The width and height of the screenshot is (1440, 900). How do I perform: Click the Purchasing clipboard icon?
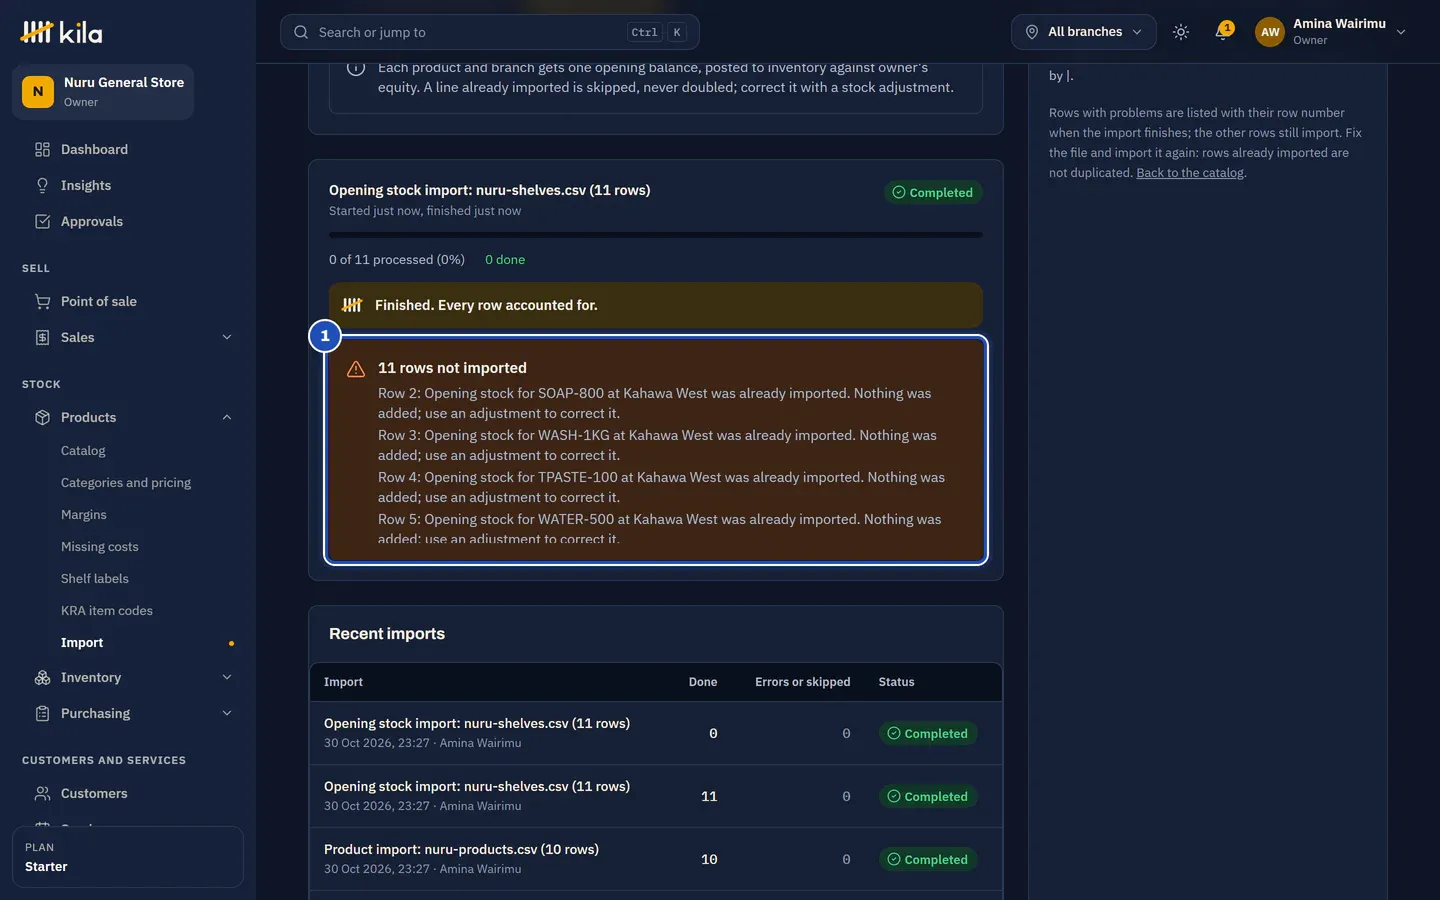point(42,713)
